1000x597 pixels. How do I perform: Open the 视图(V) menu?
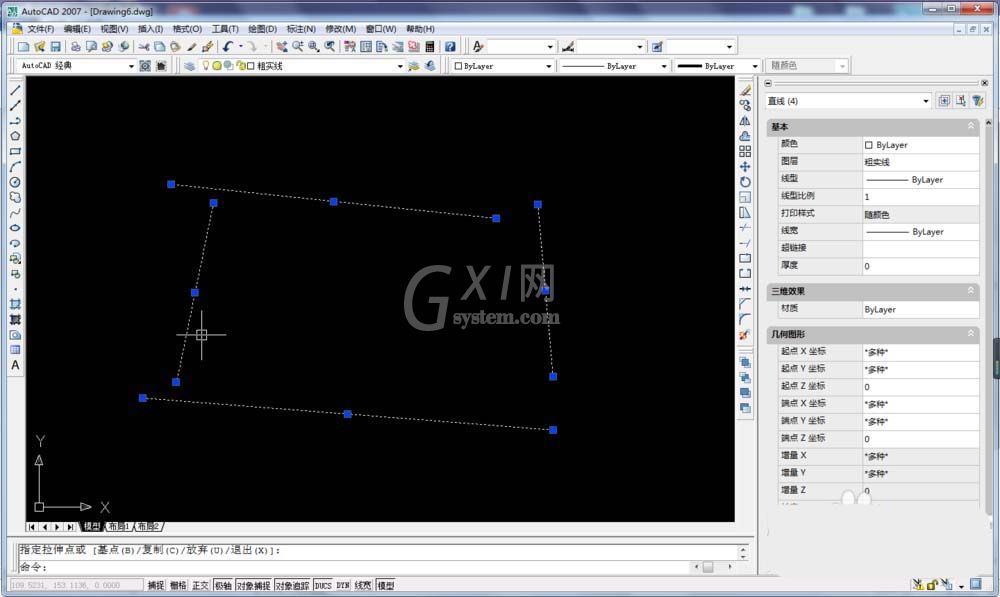pyautogui.click(x=114, y=29)
